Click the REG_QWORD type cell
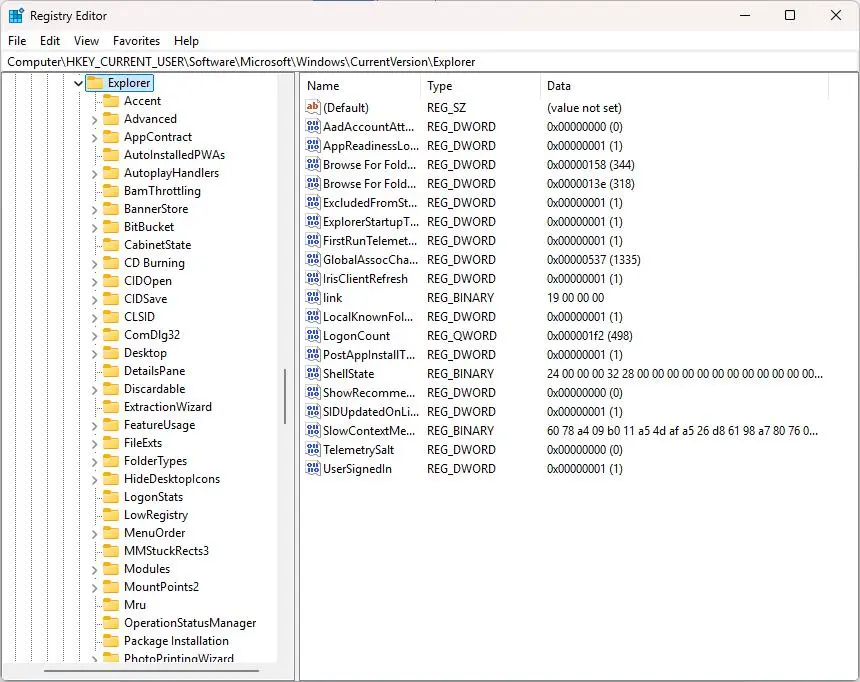The width and height of the screenshot is (860, 682). 462,335
